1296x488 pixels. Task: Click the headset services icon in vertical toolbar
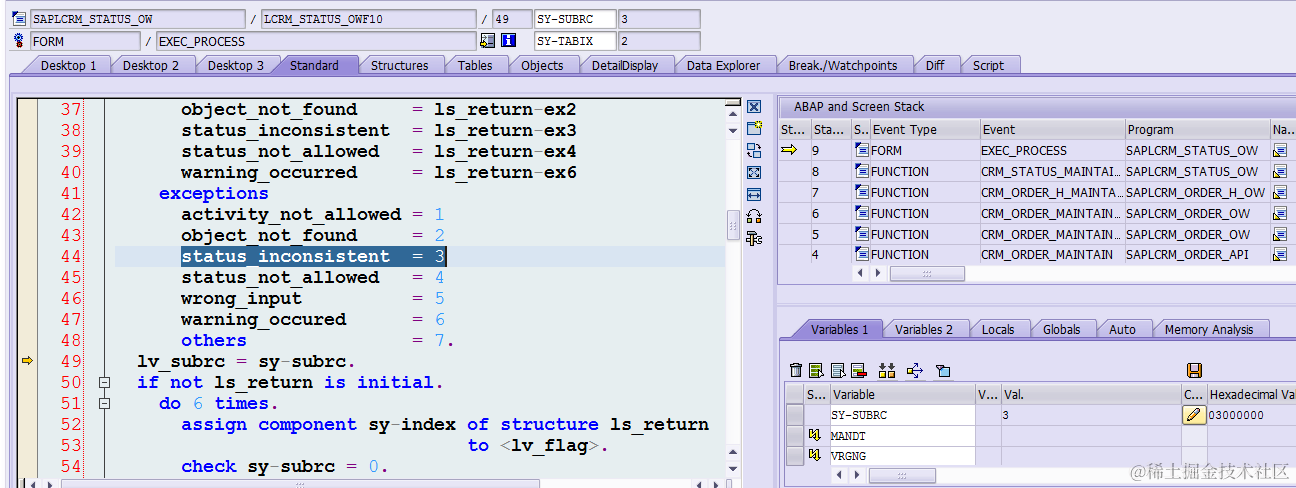click(x=754, y=216)
